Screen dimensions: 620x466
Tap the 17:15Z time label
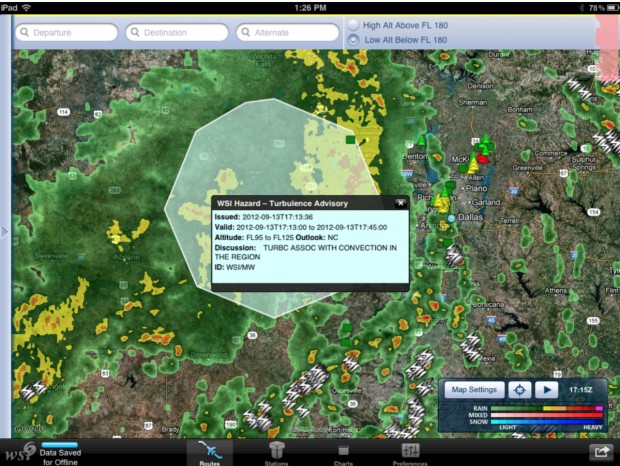580,390
